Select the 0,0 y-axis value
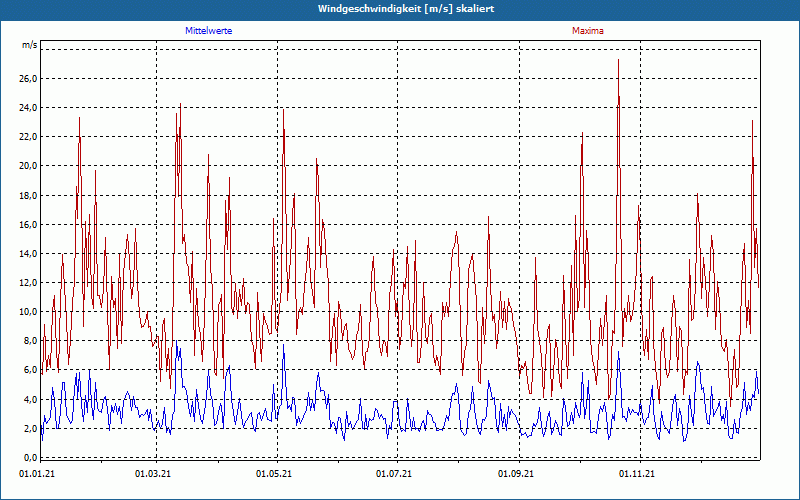800x500 pixels. (x=31, y=458)
